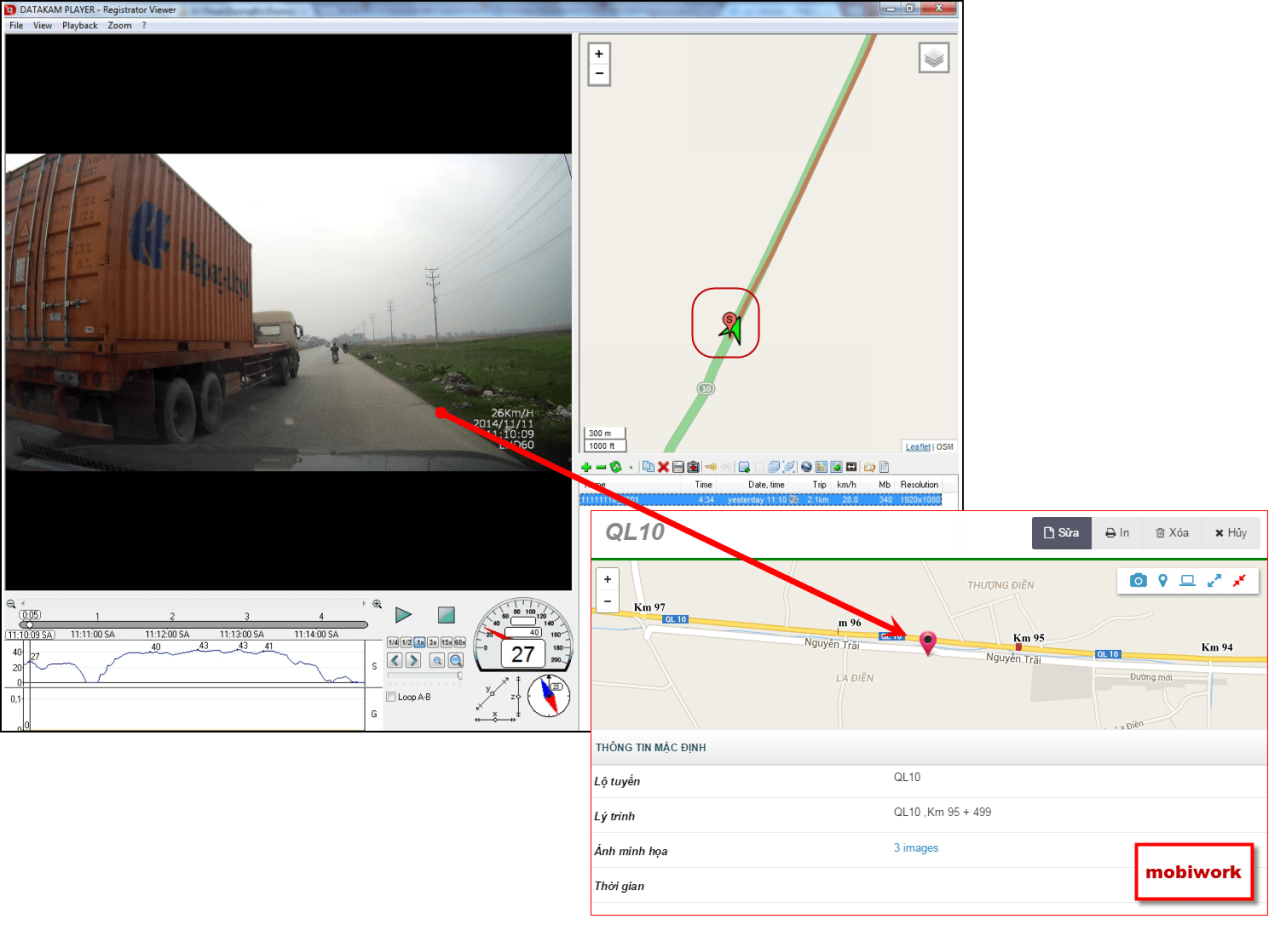Click the Xóa delete button
The image size is (1280, 925).
coord(1171,533)
